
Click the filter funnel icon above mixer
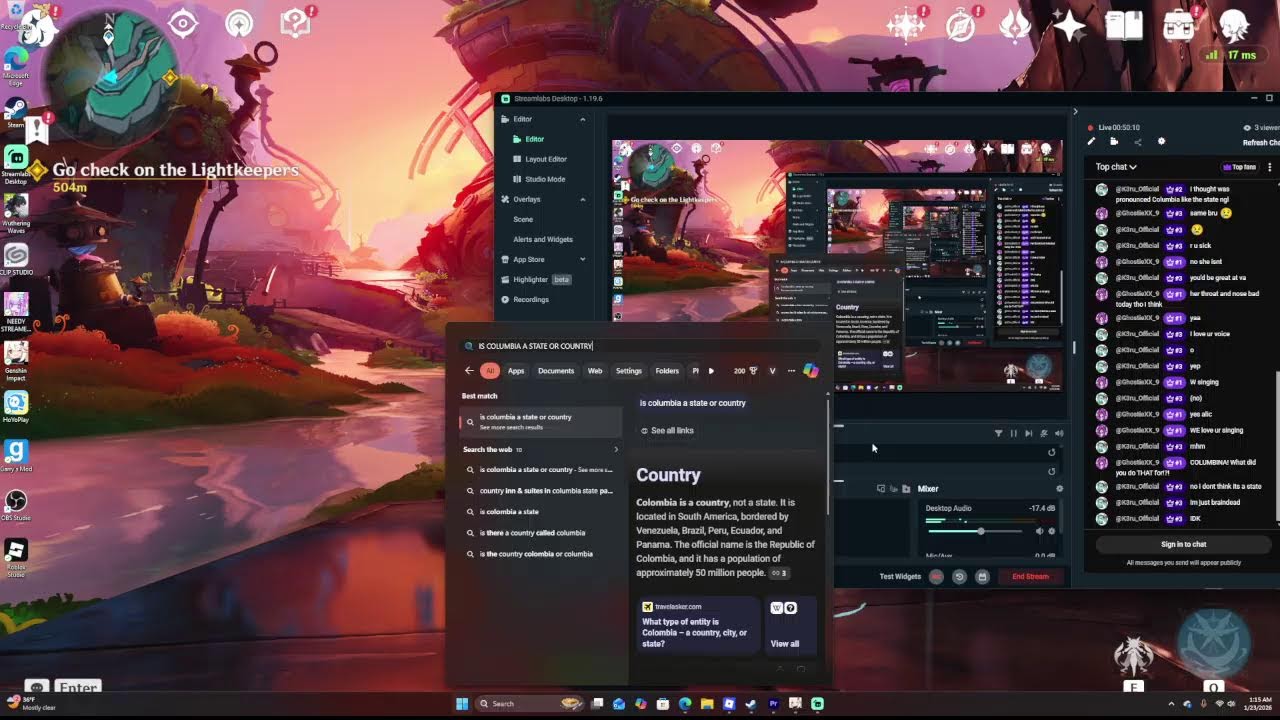pyautogui.click(x=998, y=433)
